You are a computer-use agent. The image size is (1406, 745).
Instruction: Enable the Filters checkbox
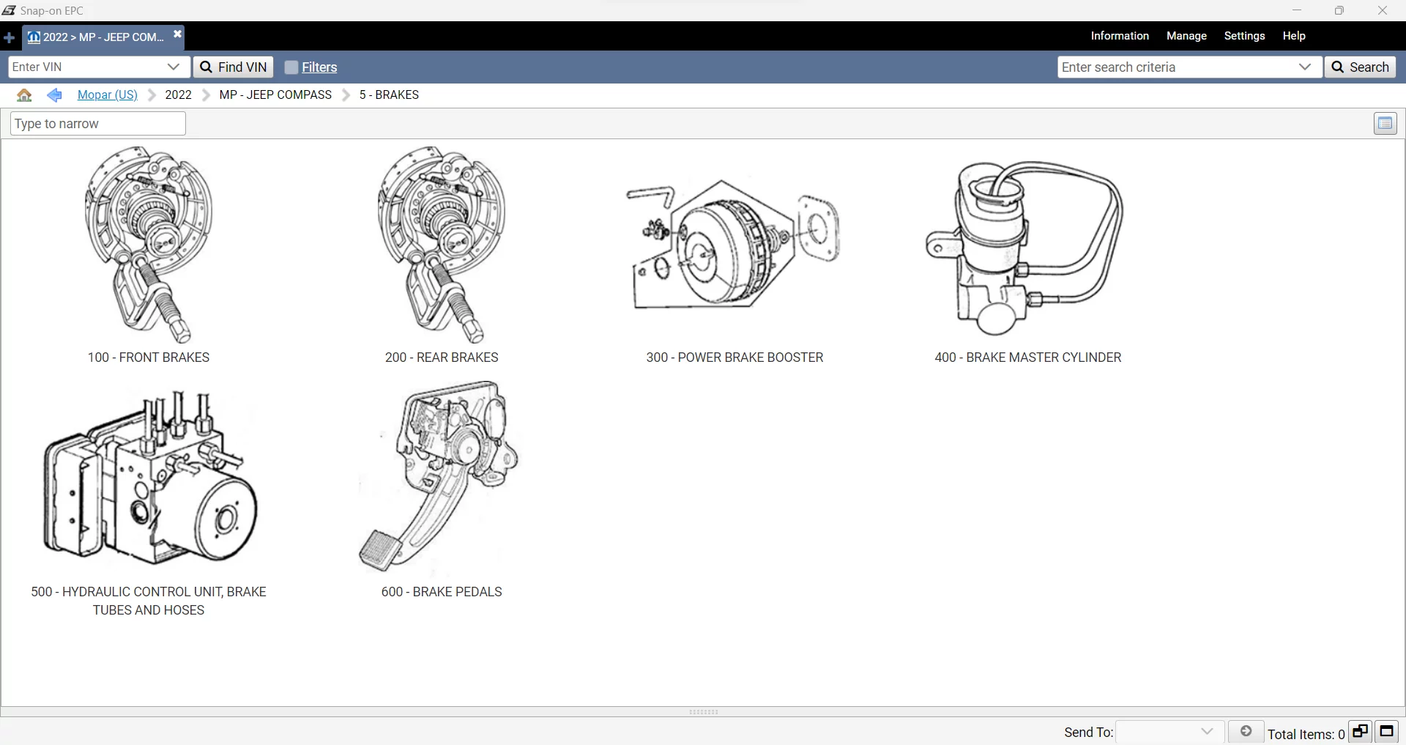coord(291,67)
